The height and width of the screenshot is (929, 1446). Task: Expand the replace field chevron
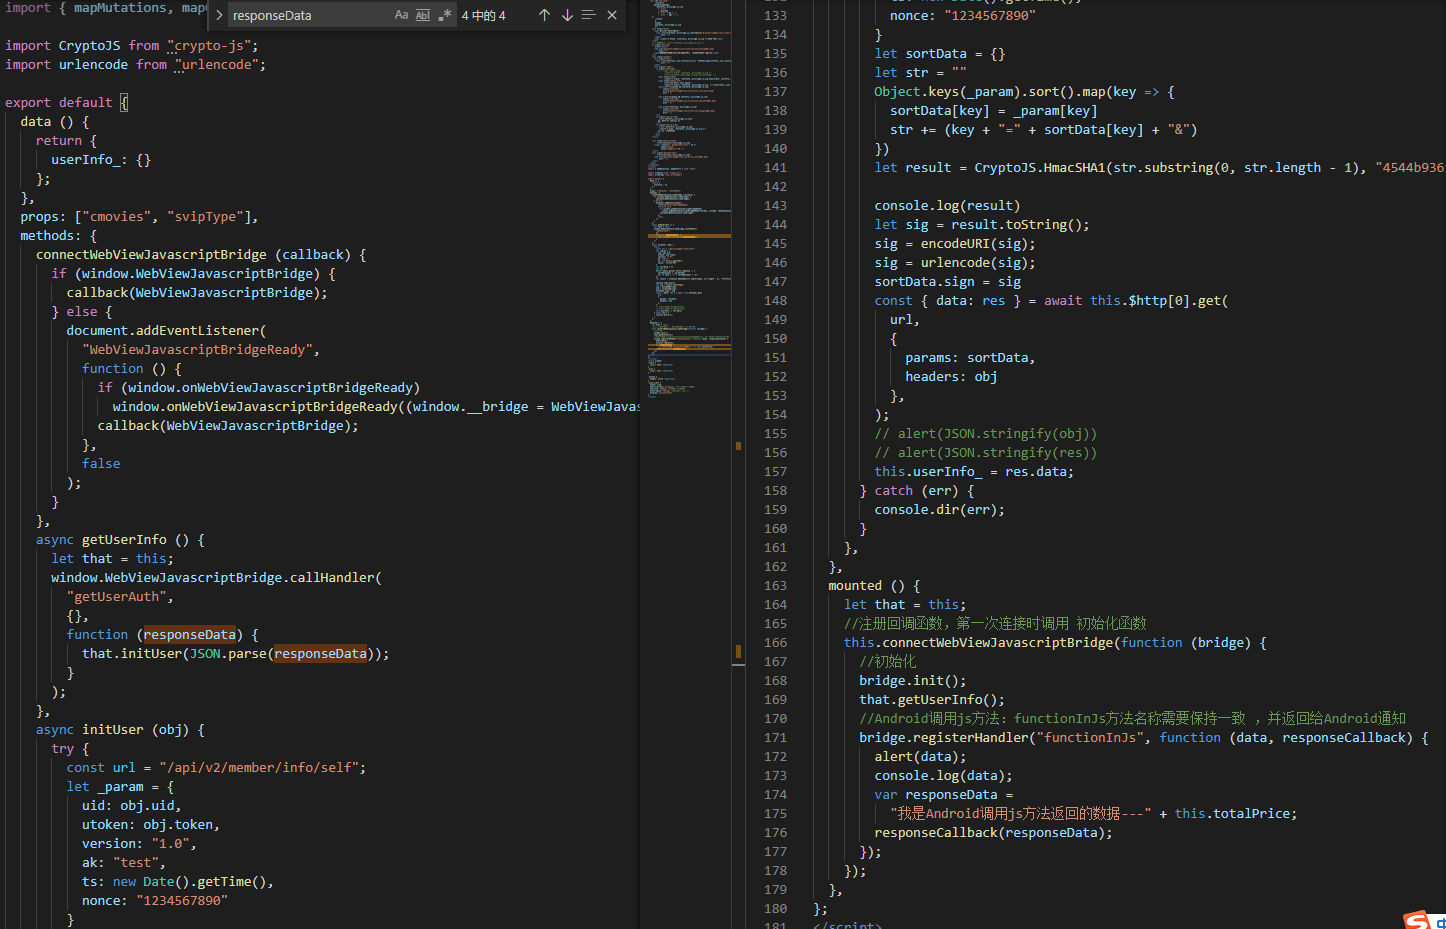click(x=219, y=15)
